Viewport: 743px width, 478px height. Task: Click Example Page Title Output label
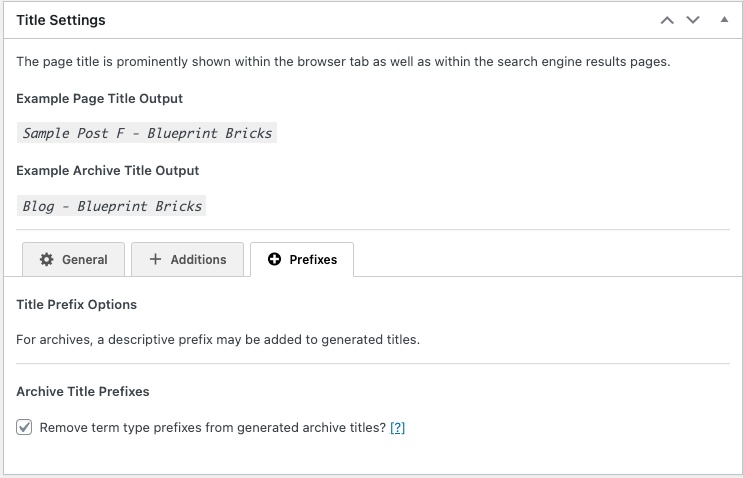100,99
